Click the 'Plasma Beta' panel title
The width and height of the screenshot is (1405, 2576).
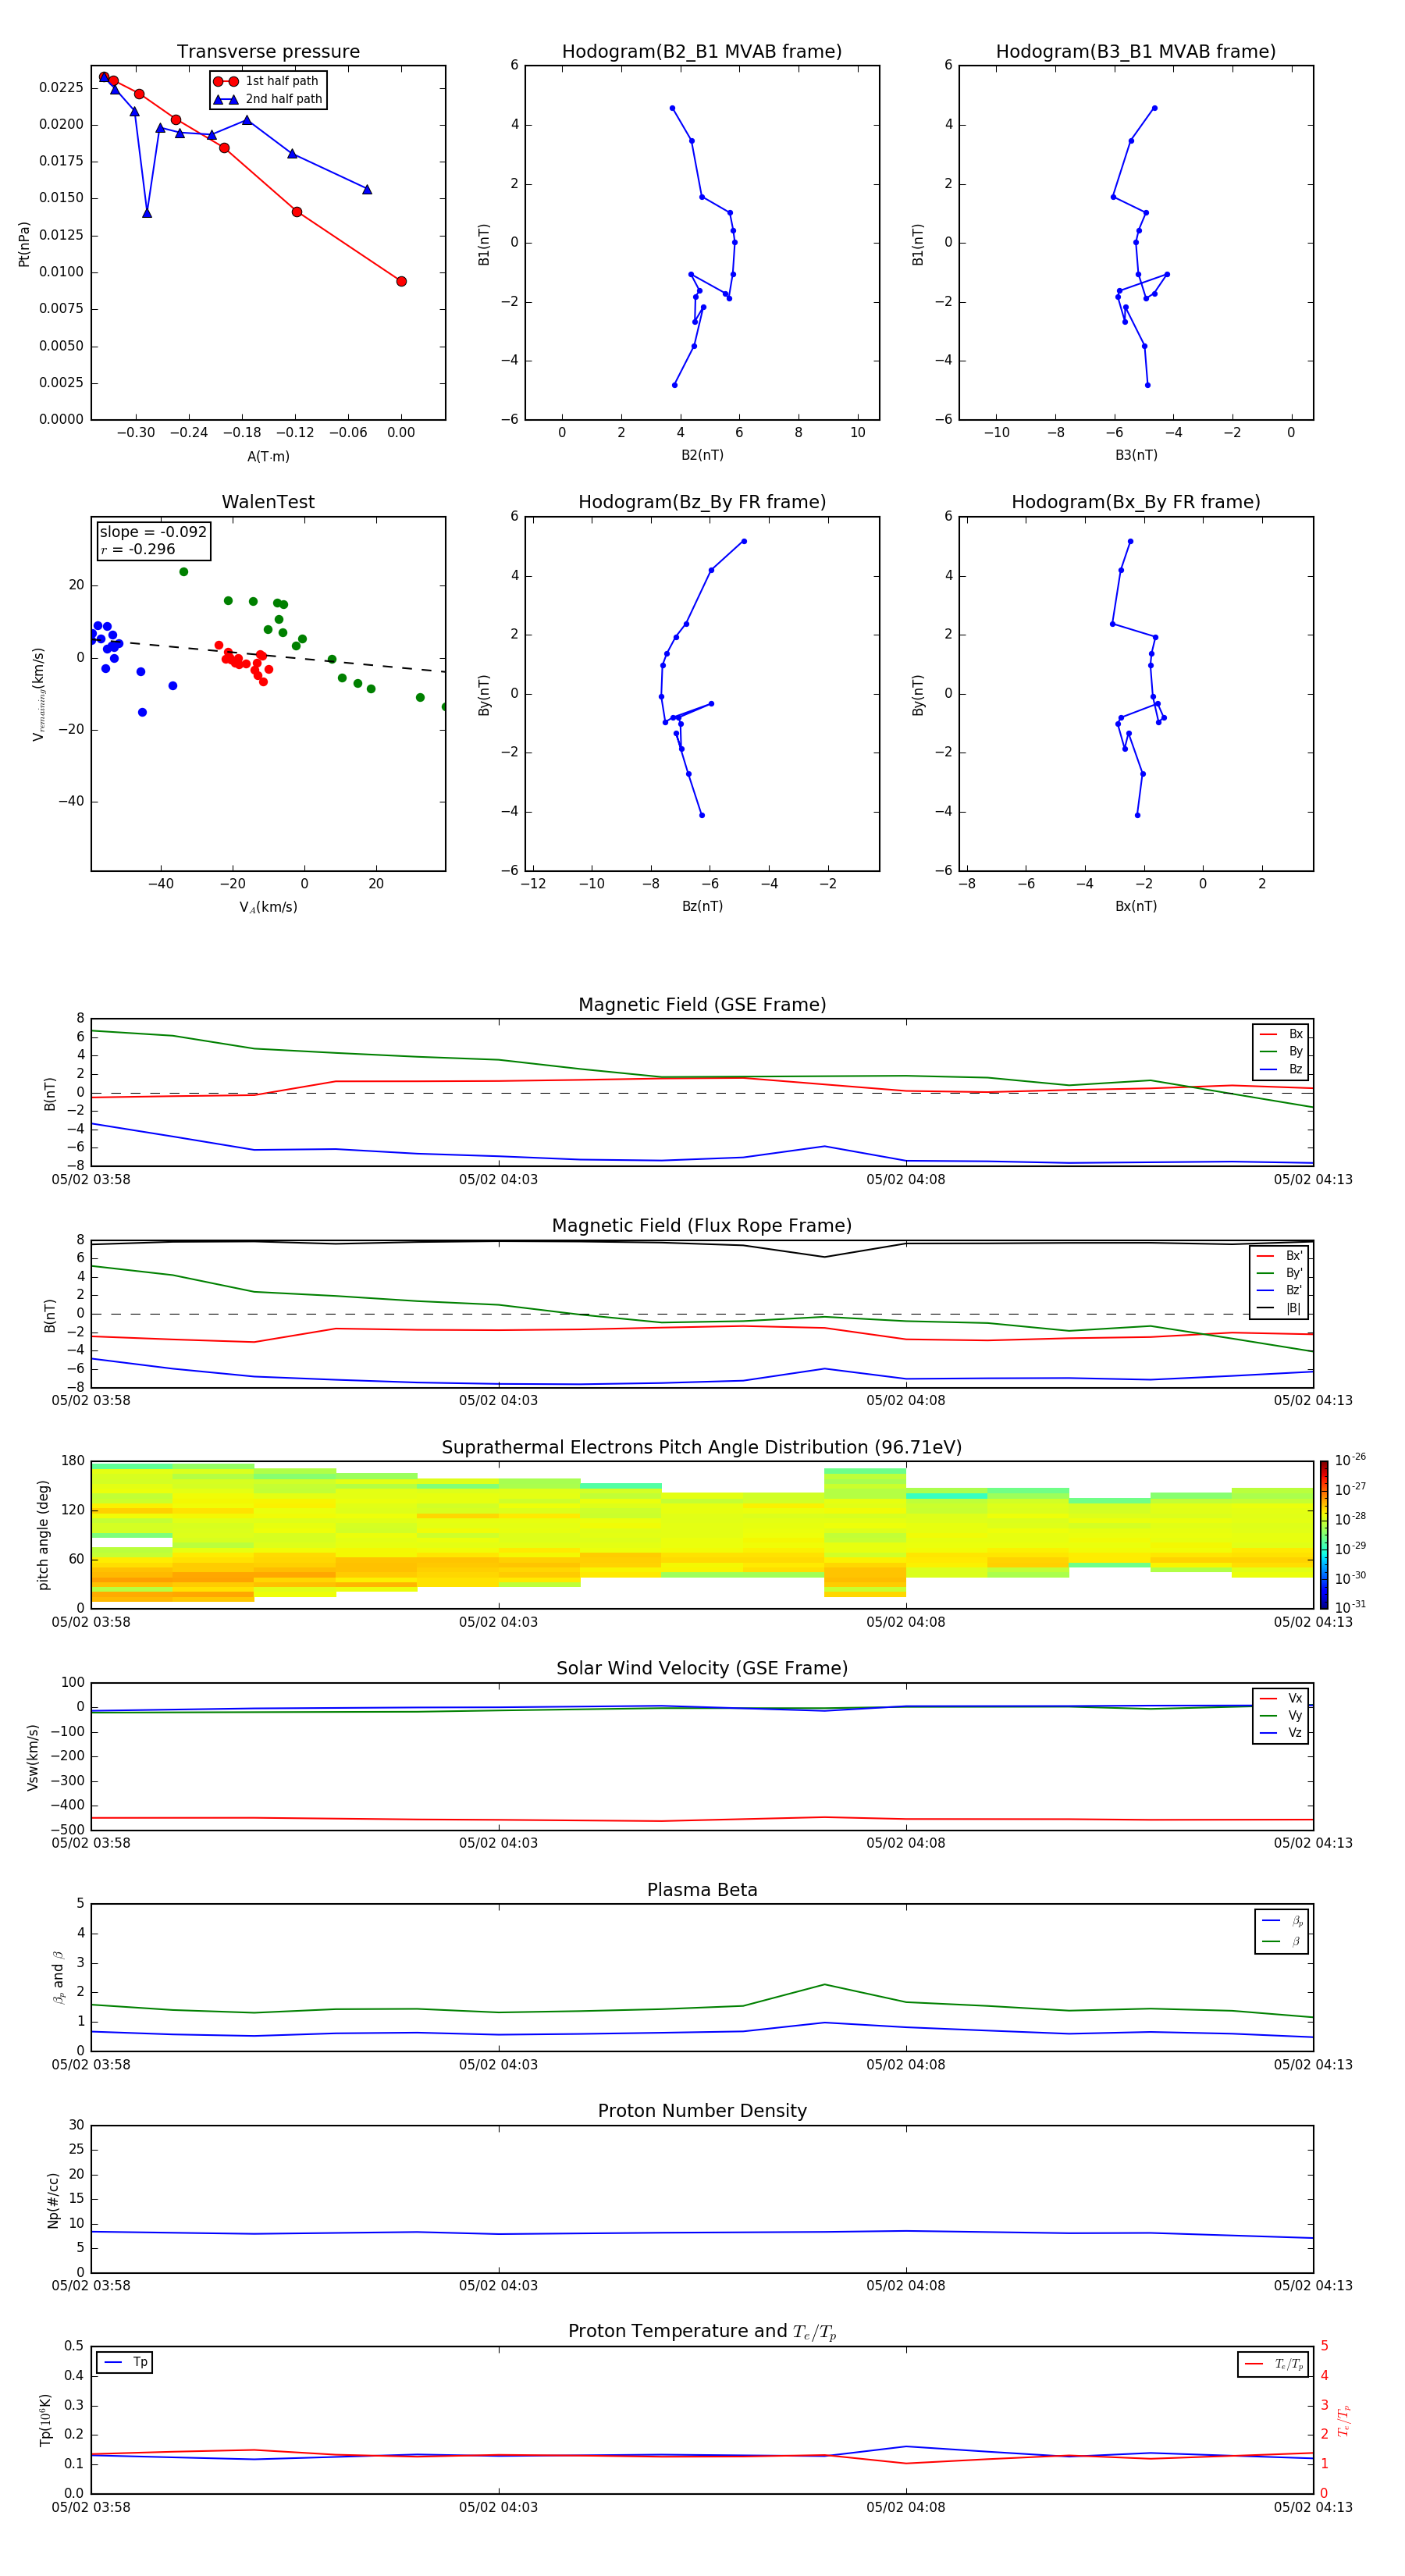702,1890
